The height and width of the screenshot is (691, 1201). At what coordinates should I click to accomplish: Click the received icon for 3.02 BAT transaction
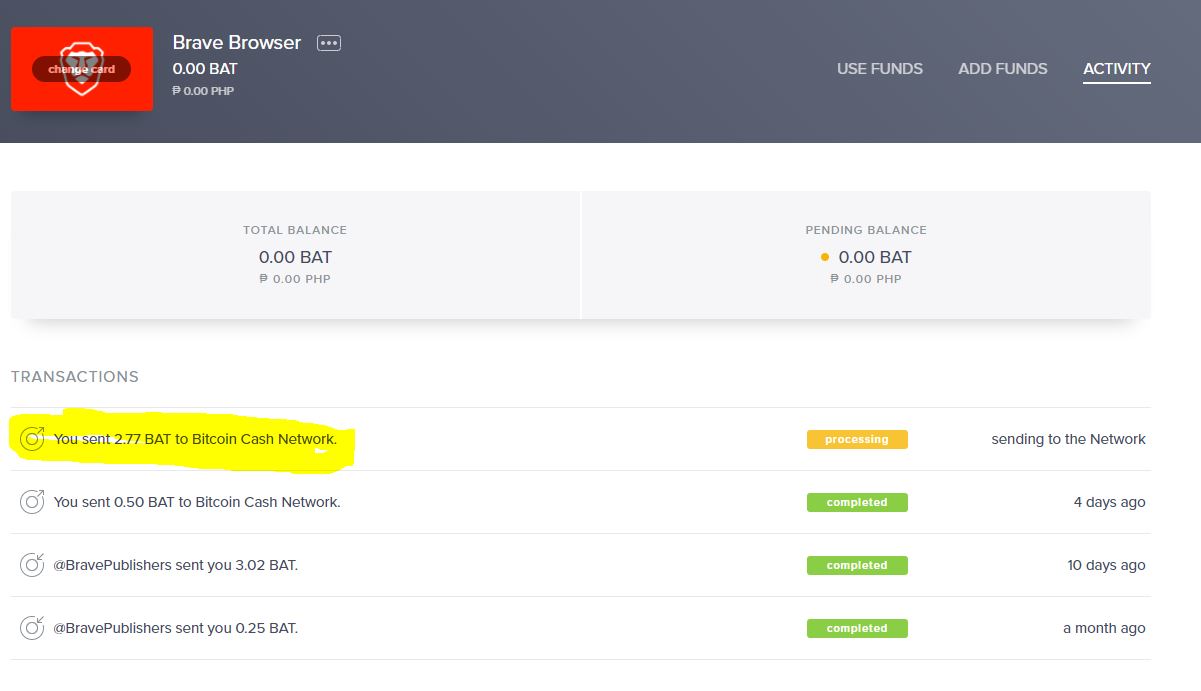[x=33, y=564]
